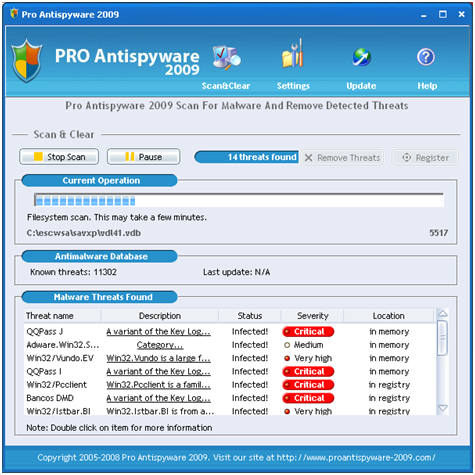The image size is (475, 475).
Task: Open the Win32.Vundo description link
Action: point(158,358)
